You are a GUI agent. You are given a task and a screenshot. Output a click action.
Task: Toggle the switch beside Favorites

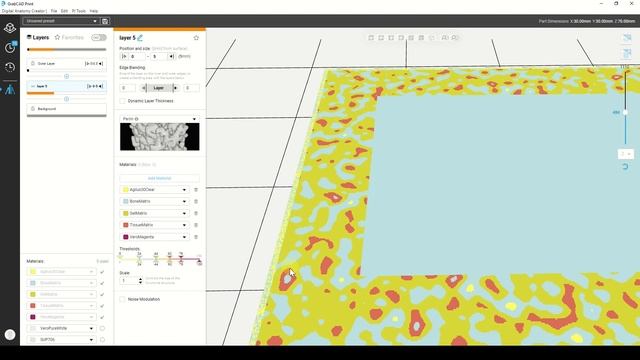(98, 38)
